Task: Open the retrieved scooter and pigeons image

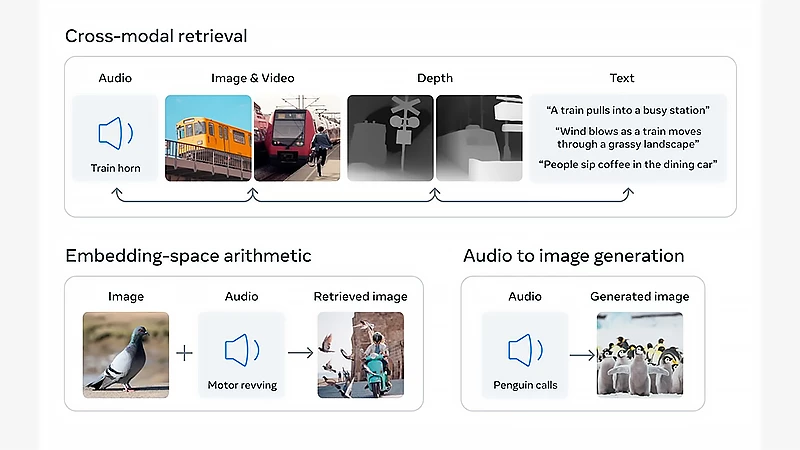Action: pos(361,355)
